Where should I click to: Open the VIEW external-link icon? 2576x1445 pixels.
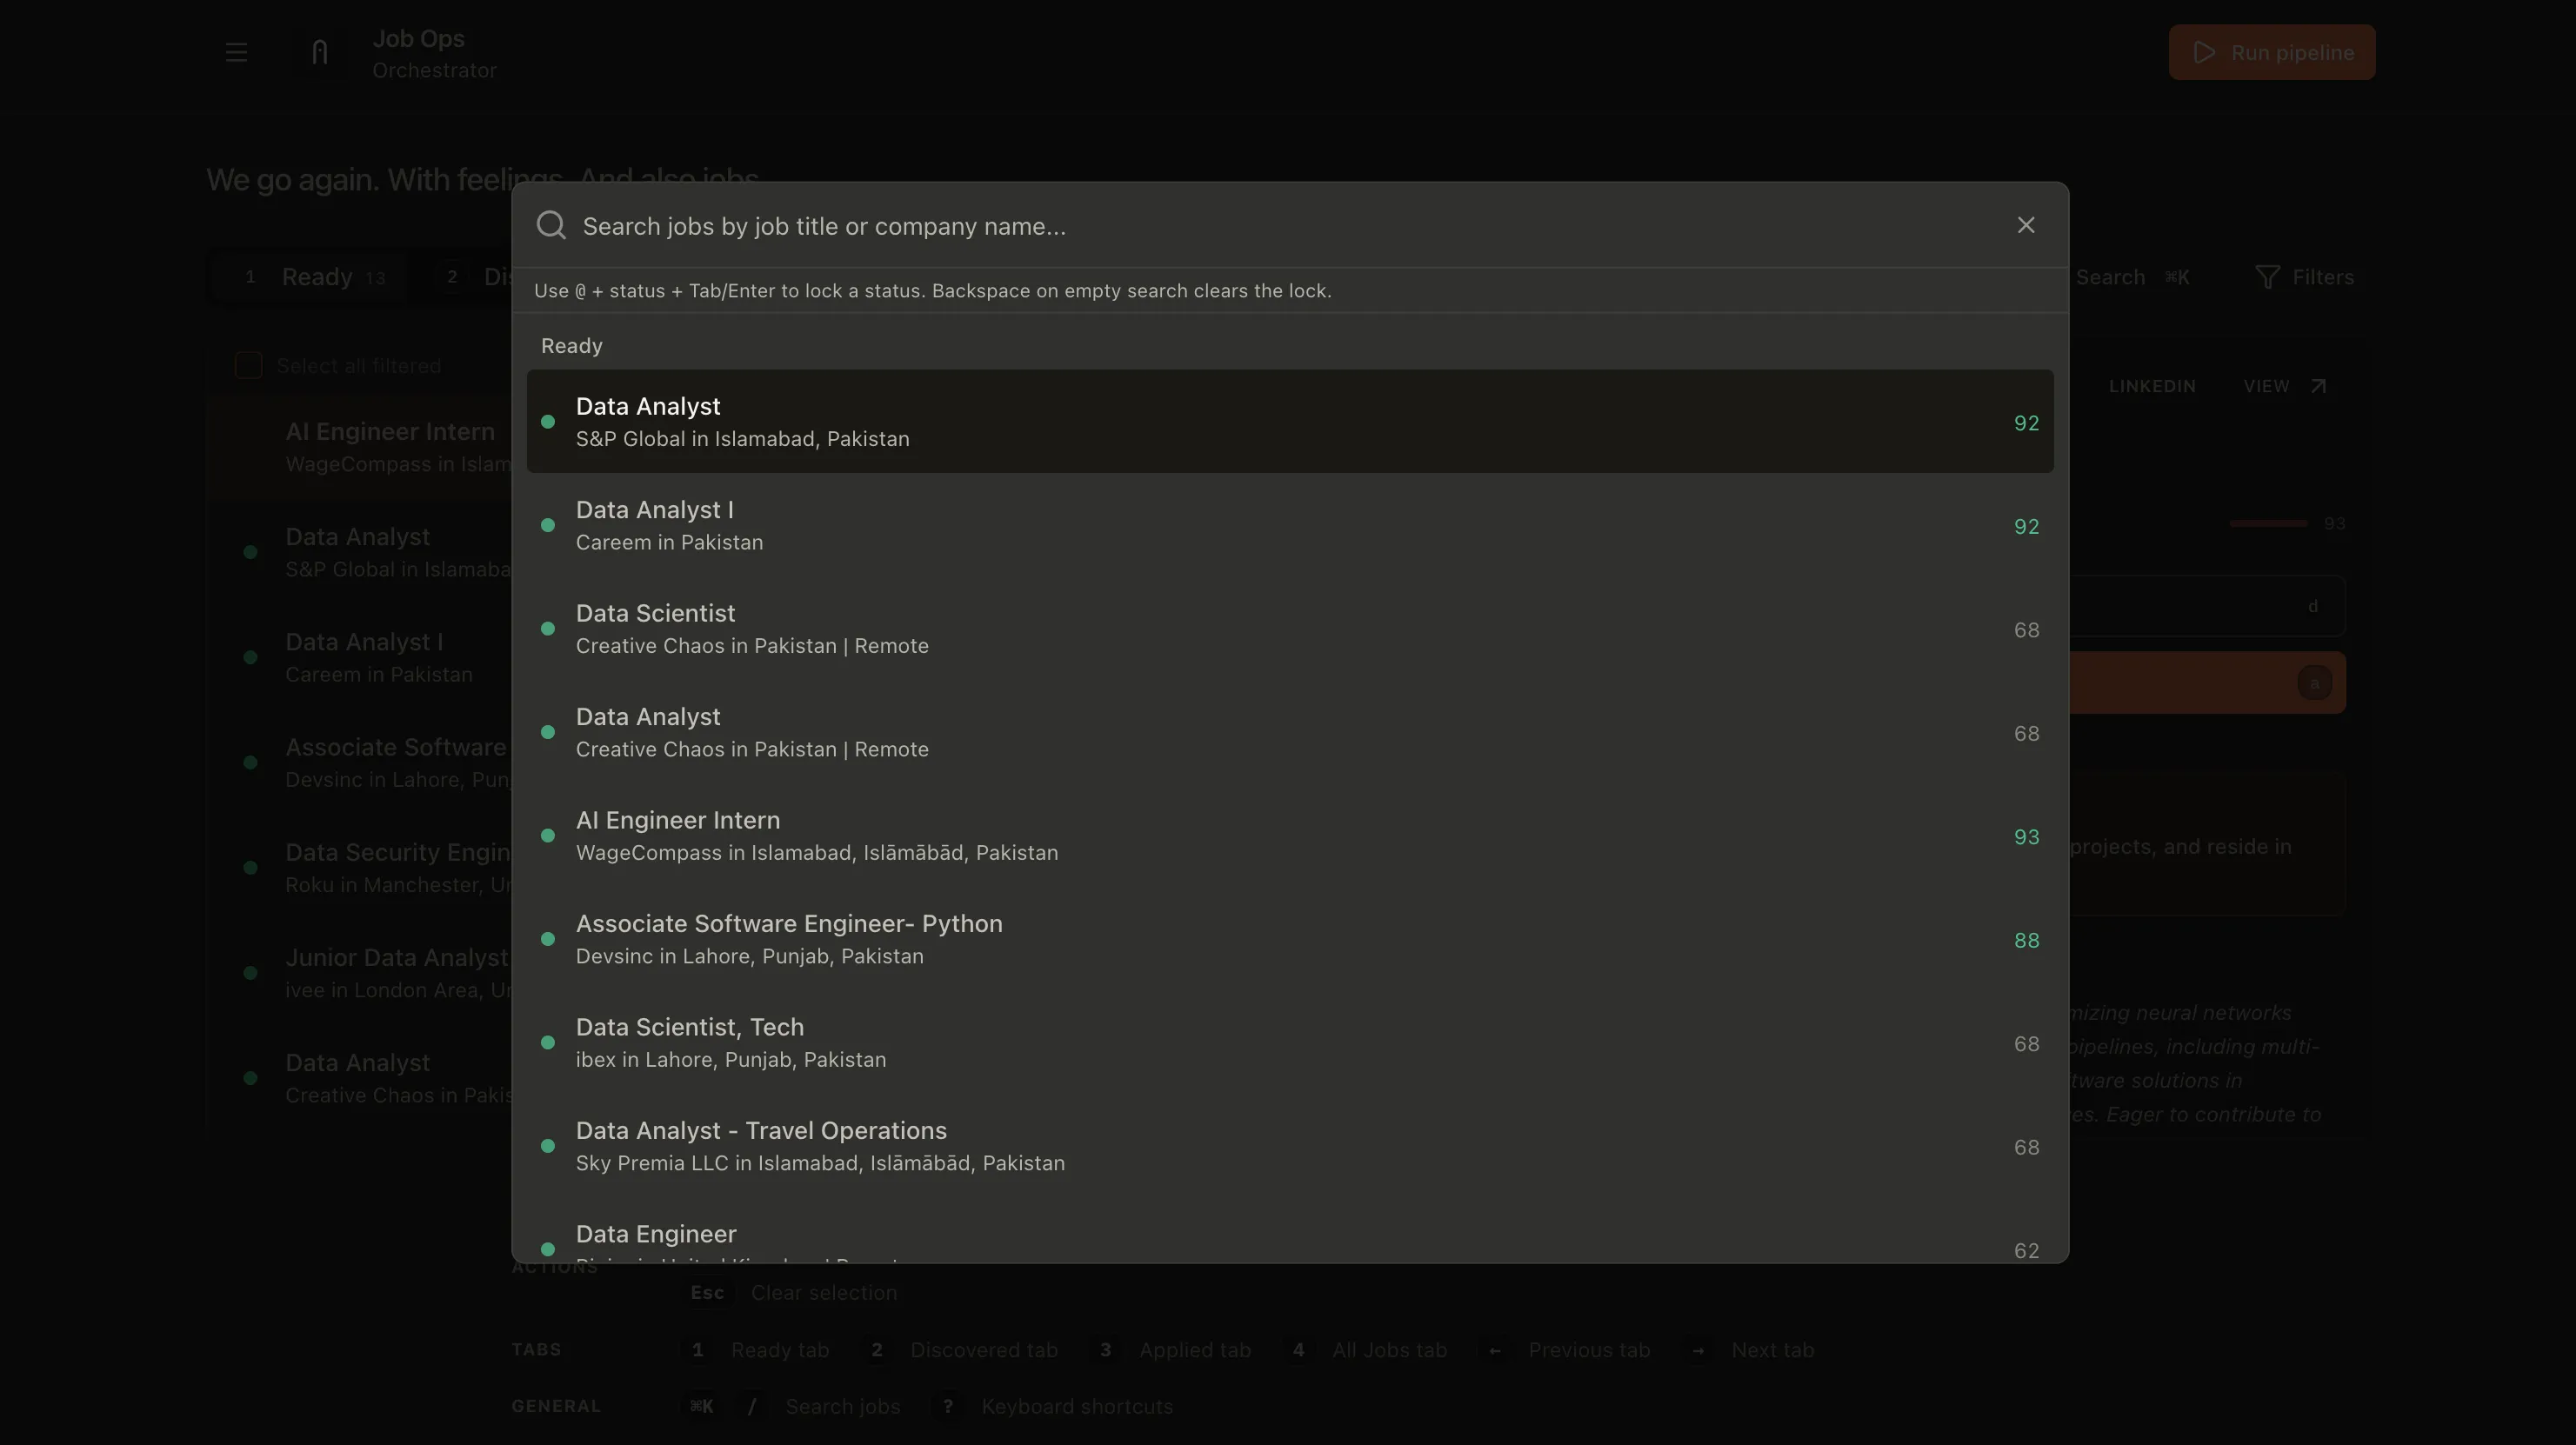(x=2317, y=385)
